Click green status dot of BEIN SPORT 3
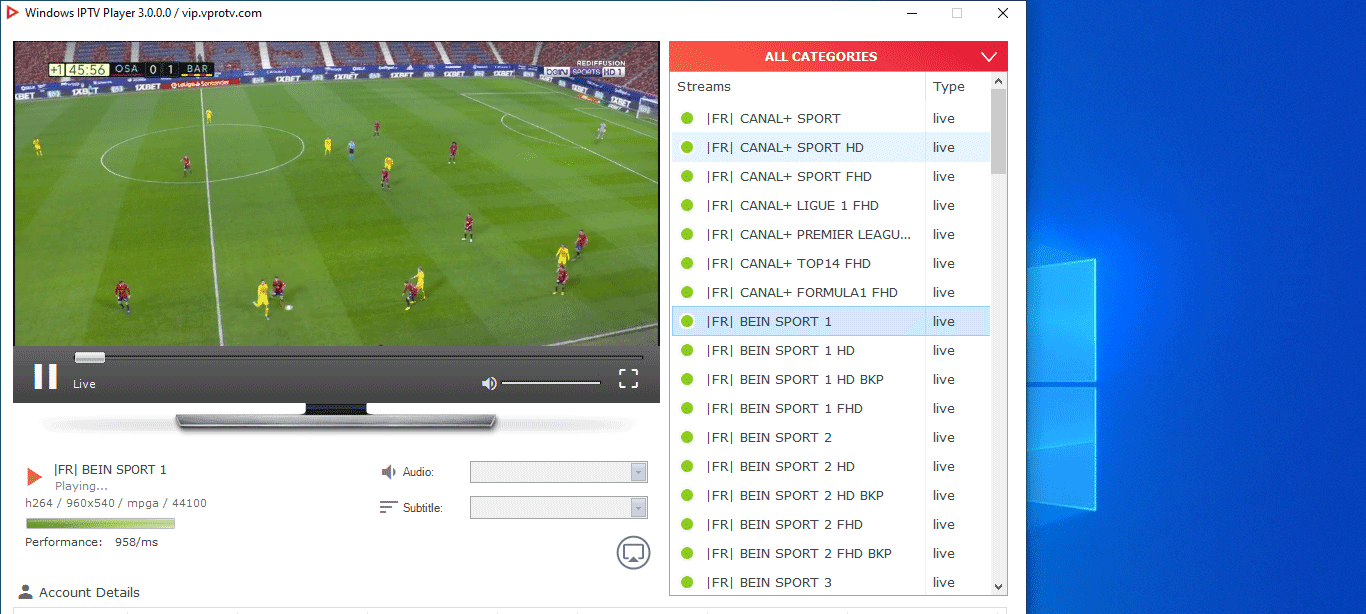This screenshot has width=1366, height=614. pyautogui.click(x=687, y=582)
